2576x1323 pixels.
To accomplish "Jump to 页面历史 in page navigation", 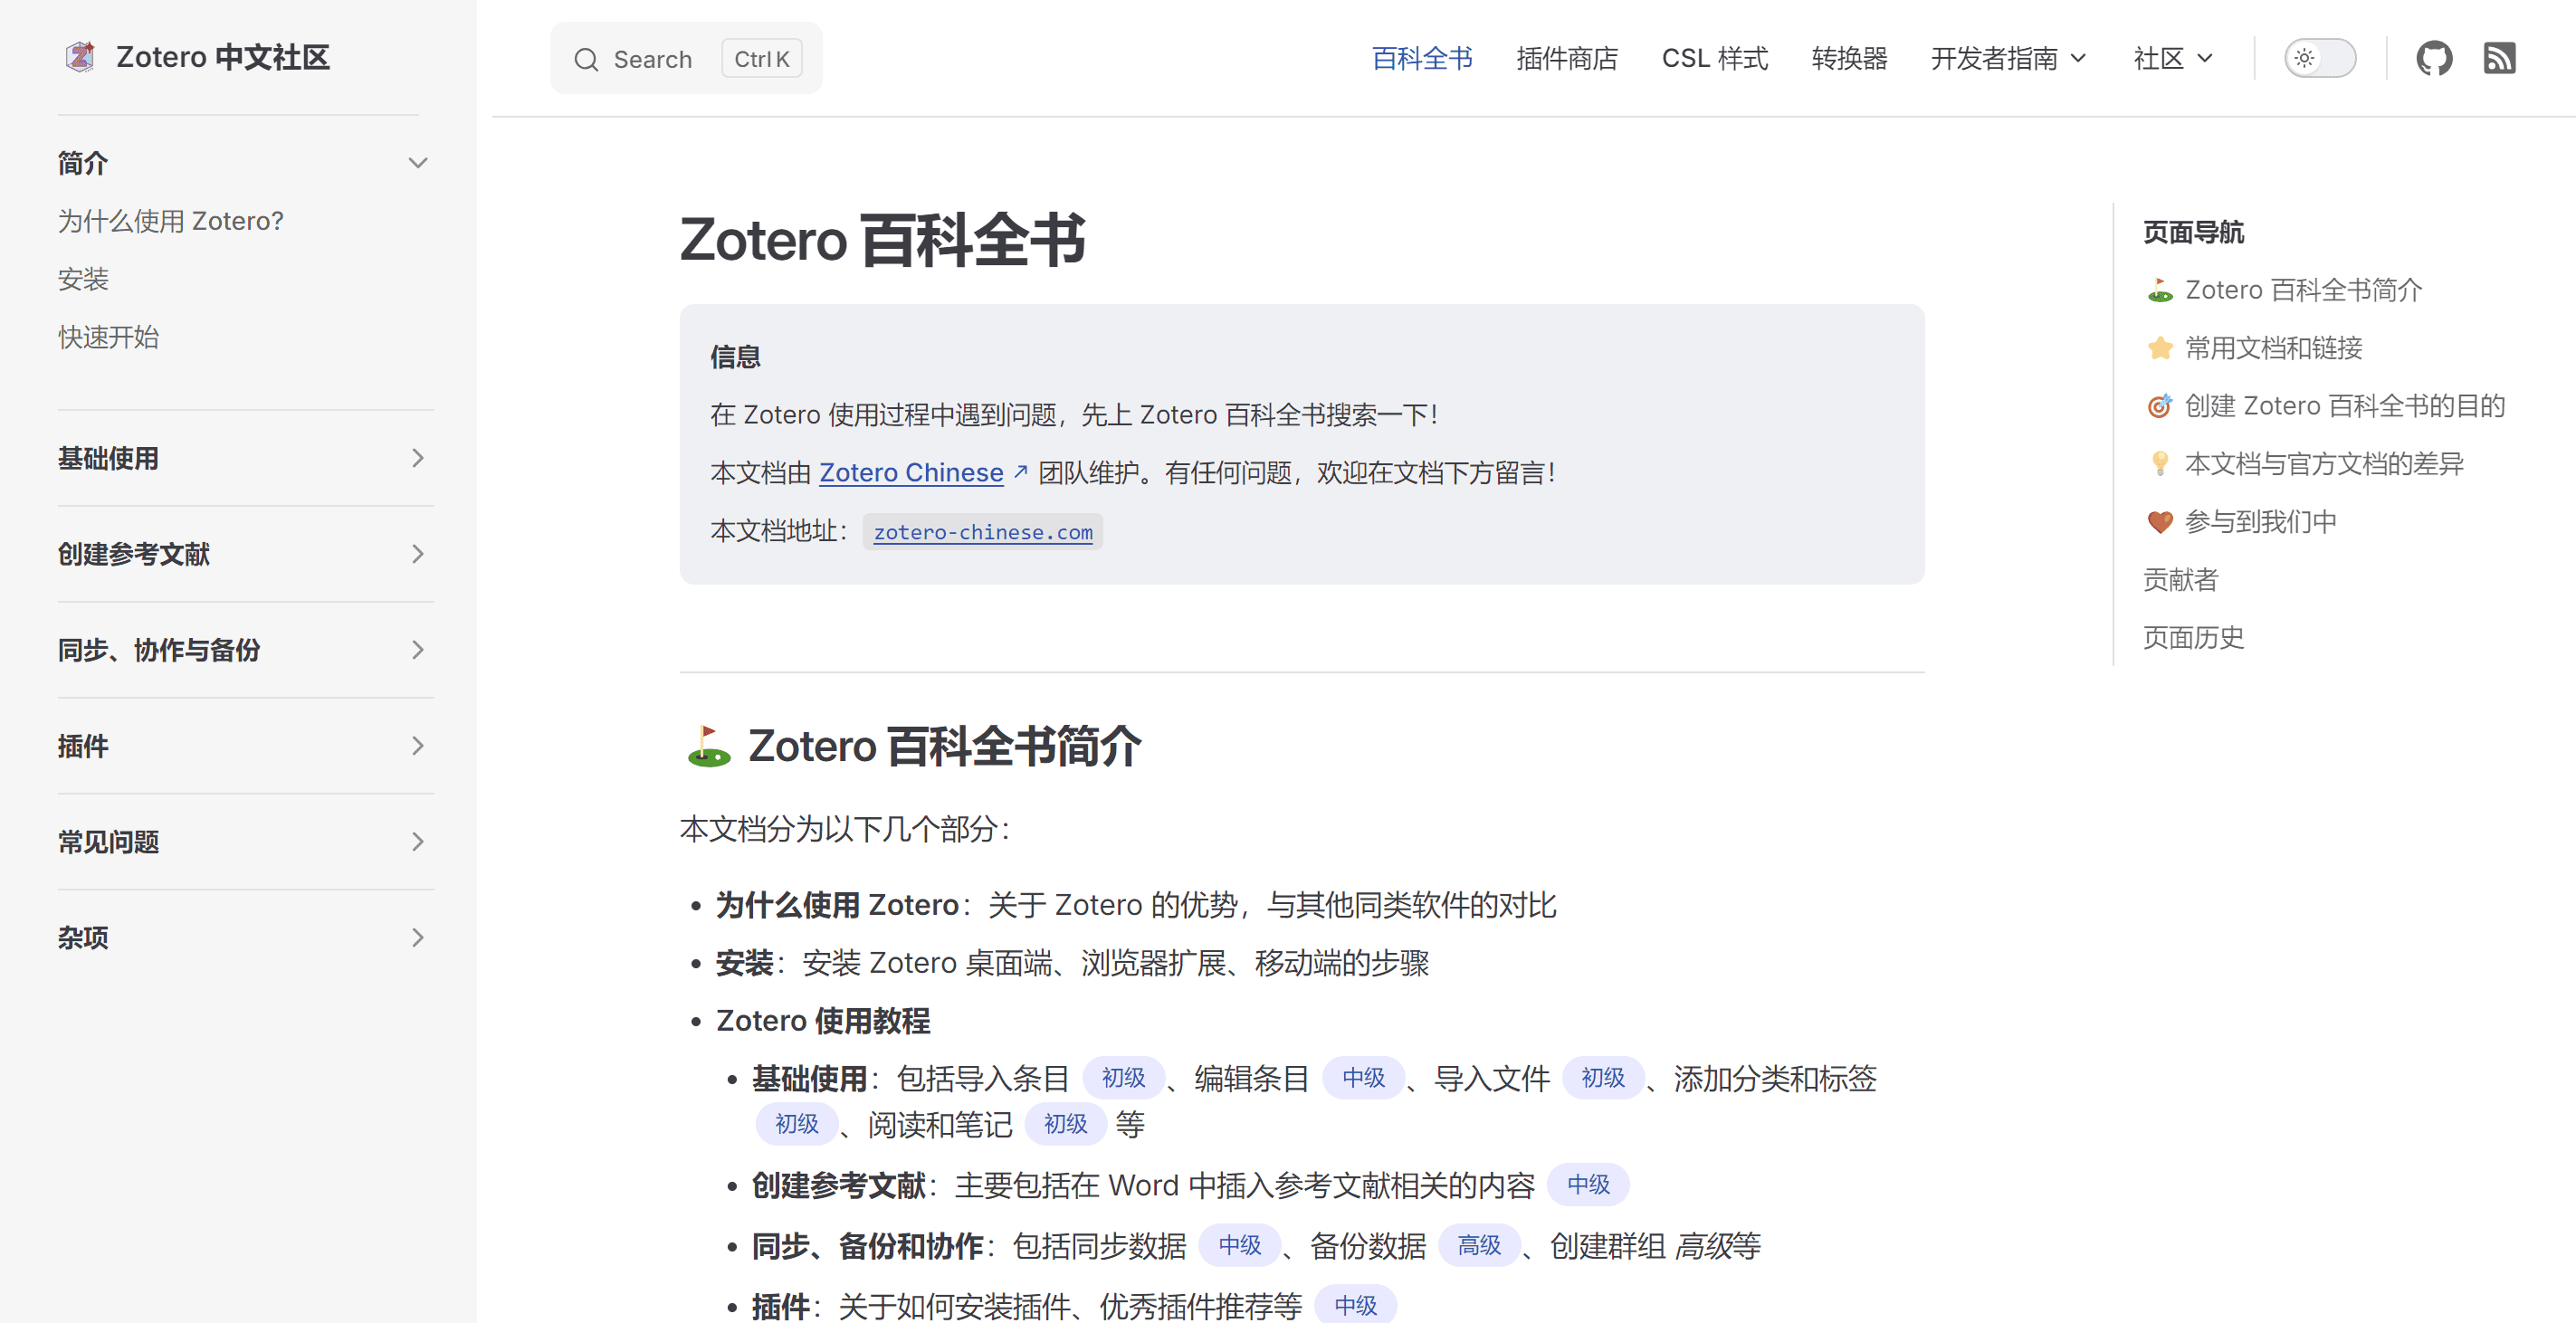I will 2193,638.
